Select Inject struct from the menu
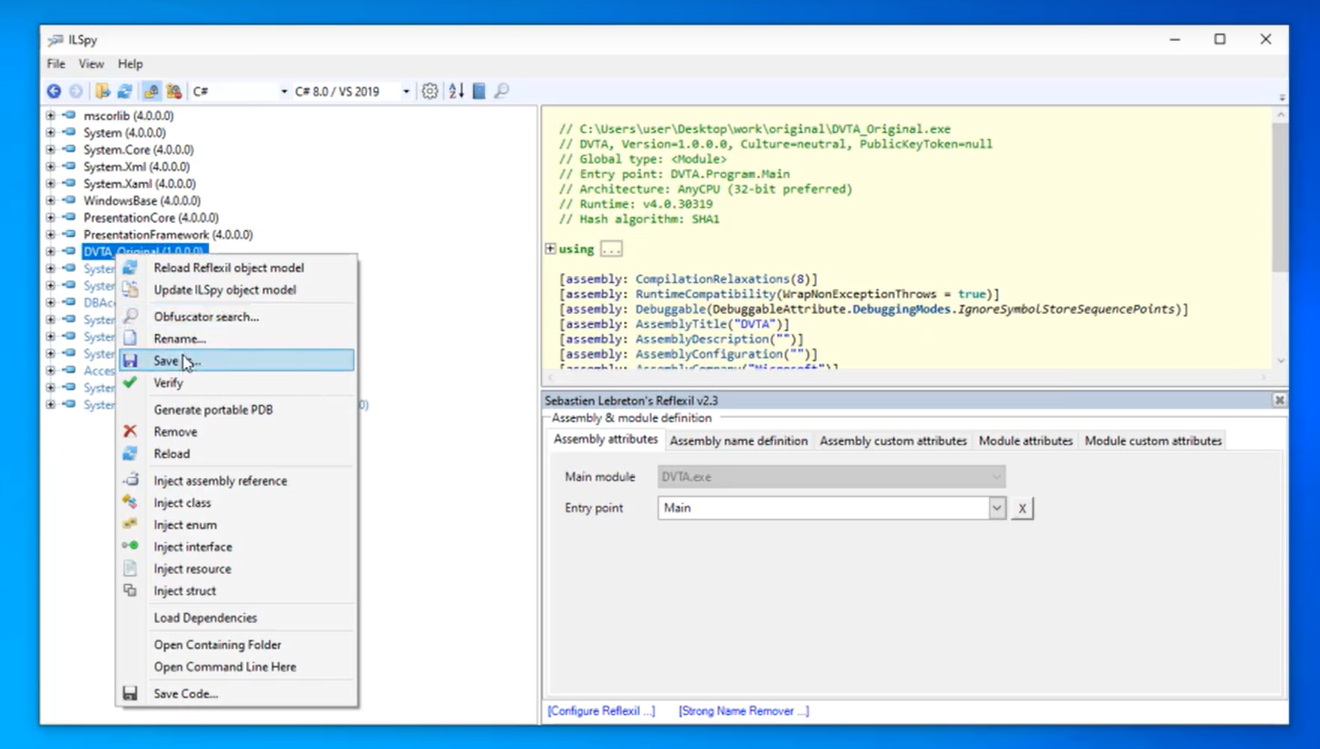1320x749 pixels. coord(236,591)
